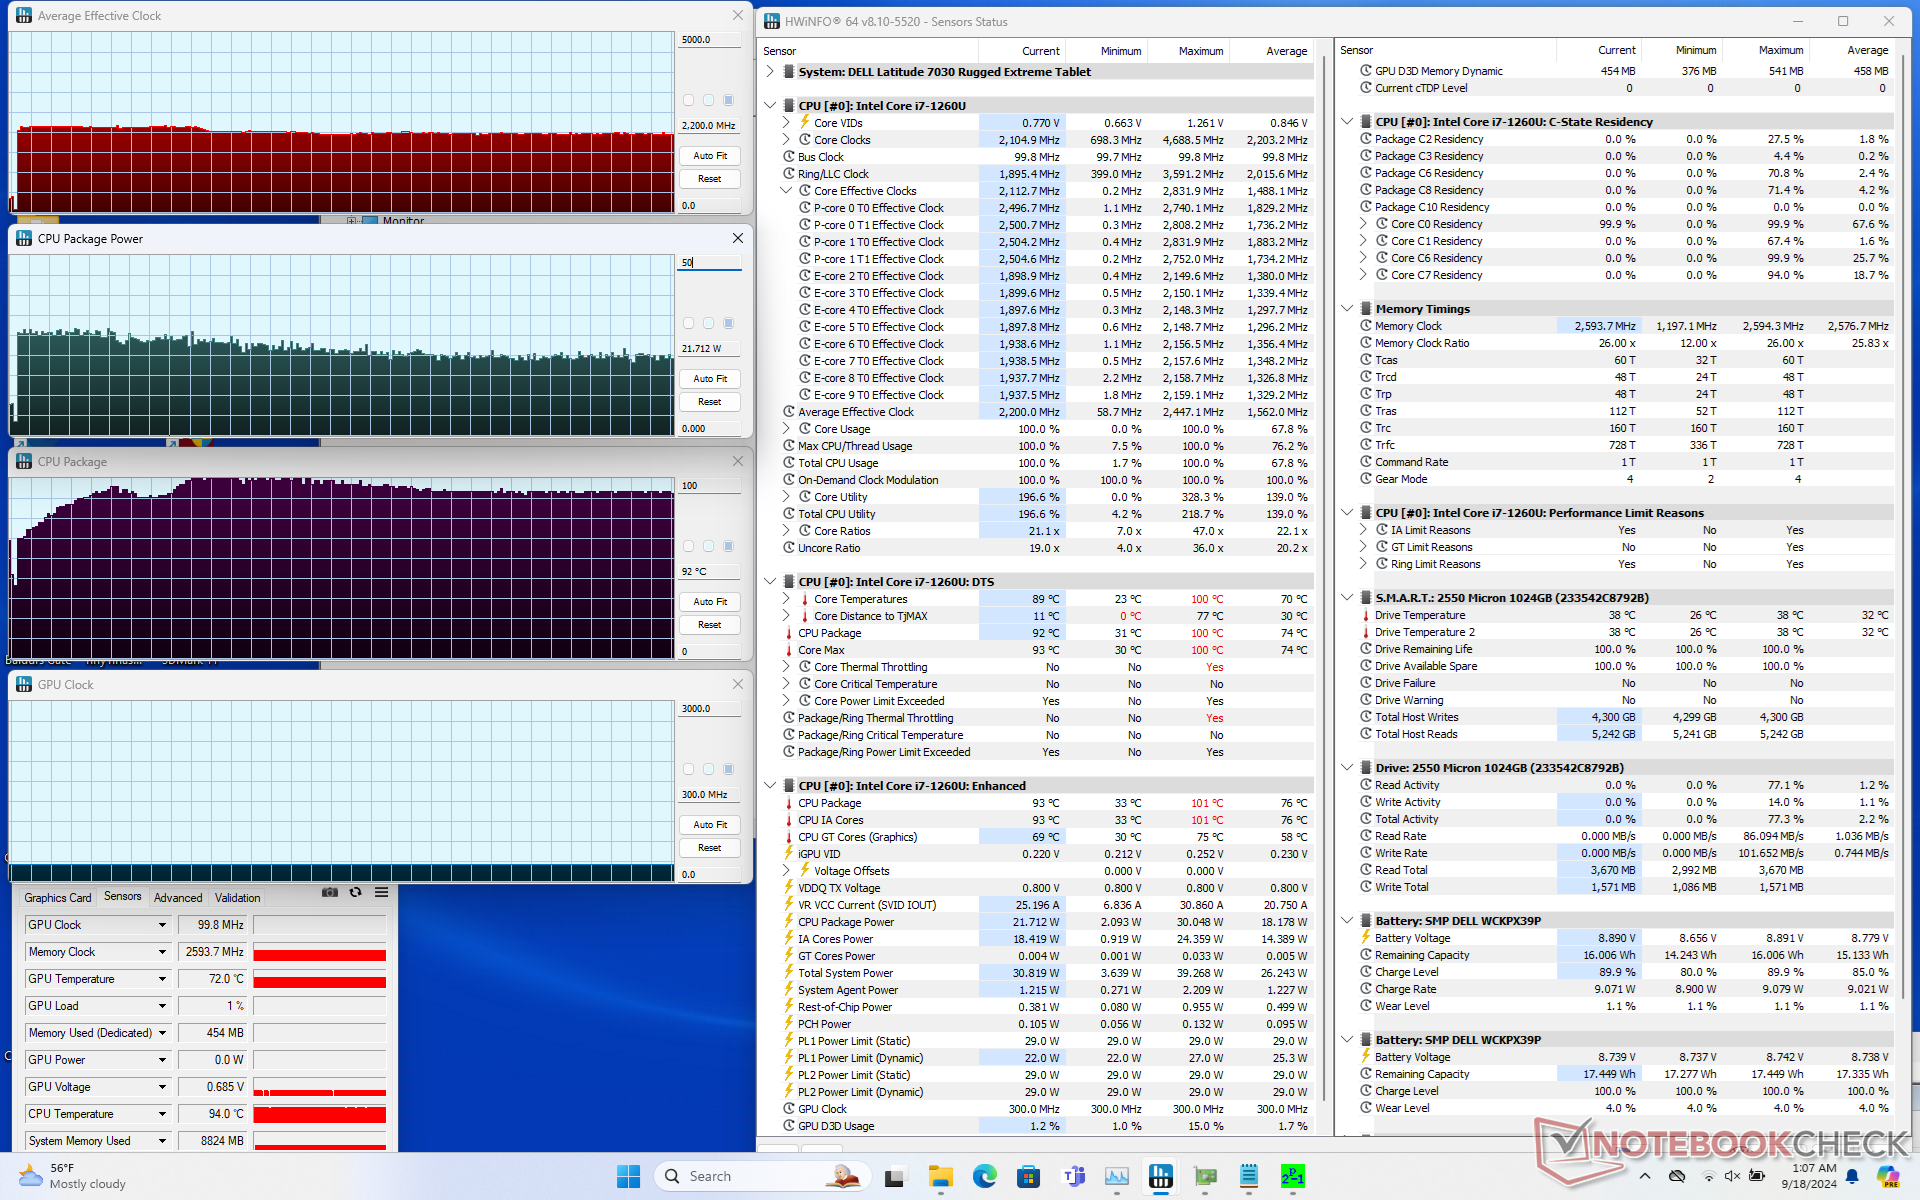Click the Windows Start button

click(628, 1176)
